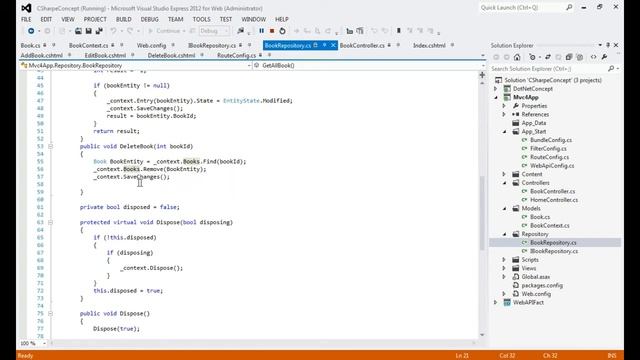Switch to BookContext.cs tab

click(89, 45)
